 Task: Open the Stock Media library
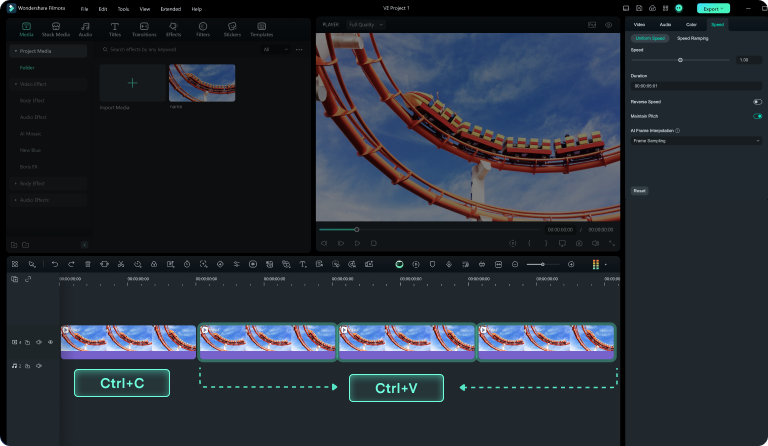click(x=56, y=29)
